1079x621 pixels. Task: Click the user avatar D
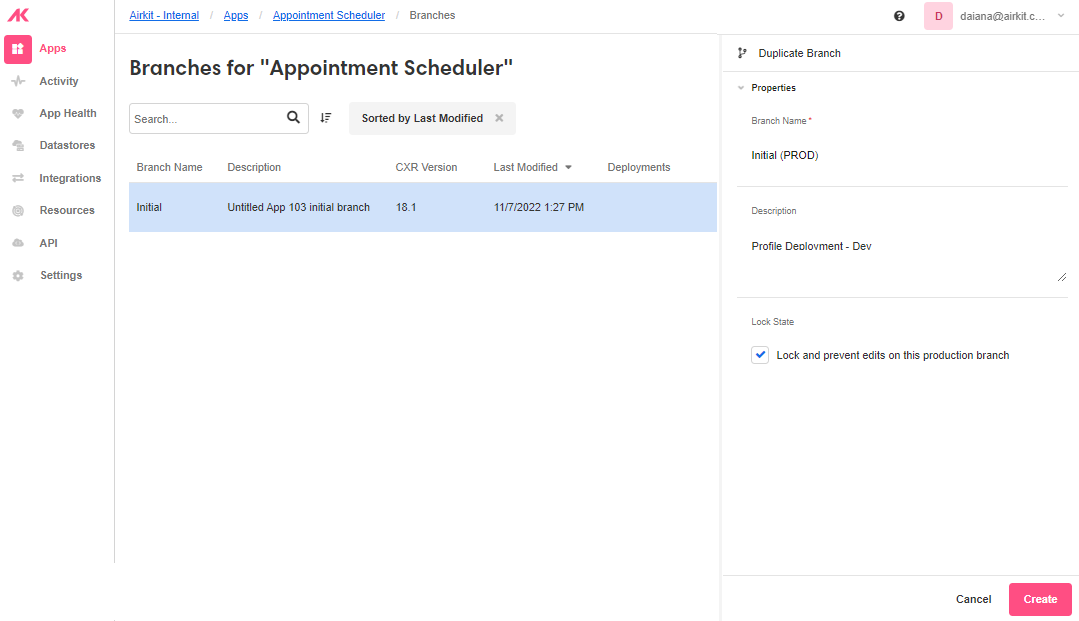[x=938, y=16]
